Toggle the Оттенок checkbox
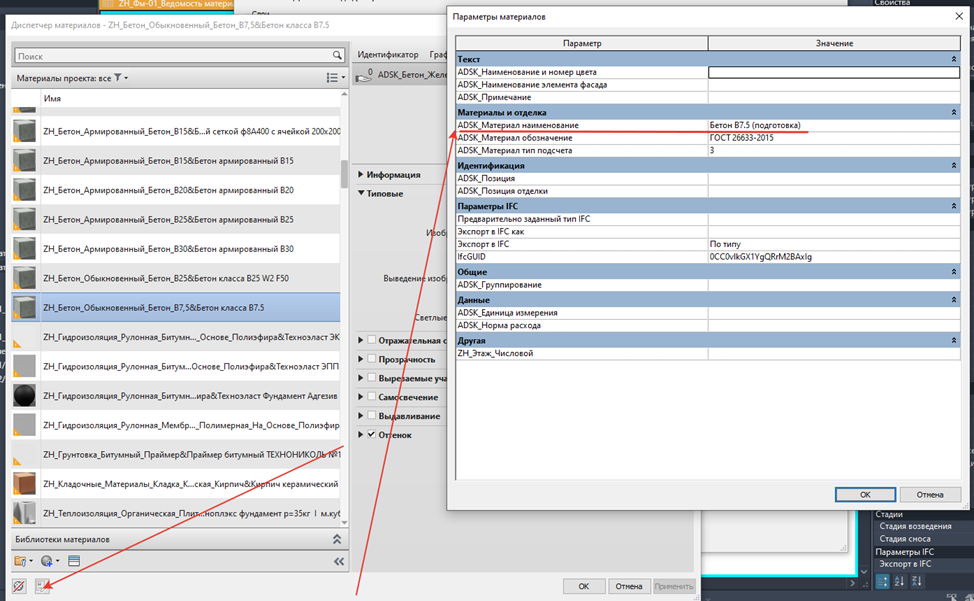Viewport: 974px width, 601px height. pos(371,435)
